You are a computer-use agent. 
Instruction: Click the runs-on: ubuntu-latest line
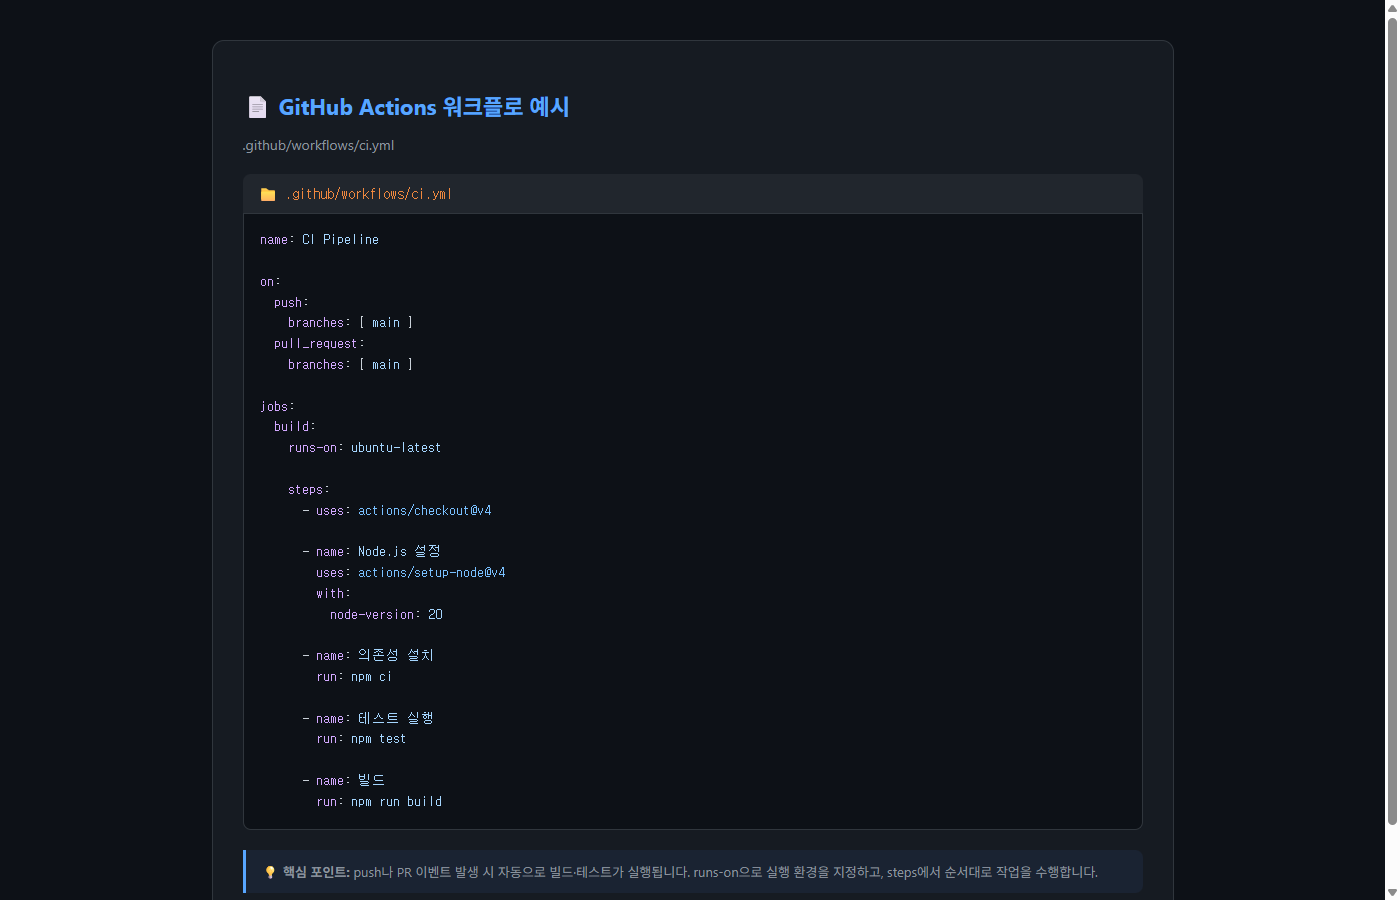click(x=364, y=447)
